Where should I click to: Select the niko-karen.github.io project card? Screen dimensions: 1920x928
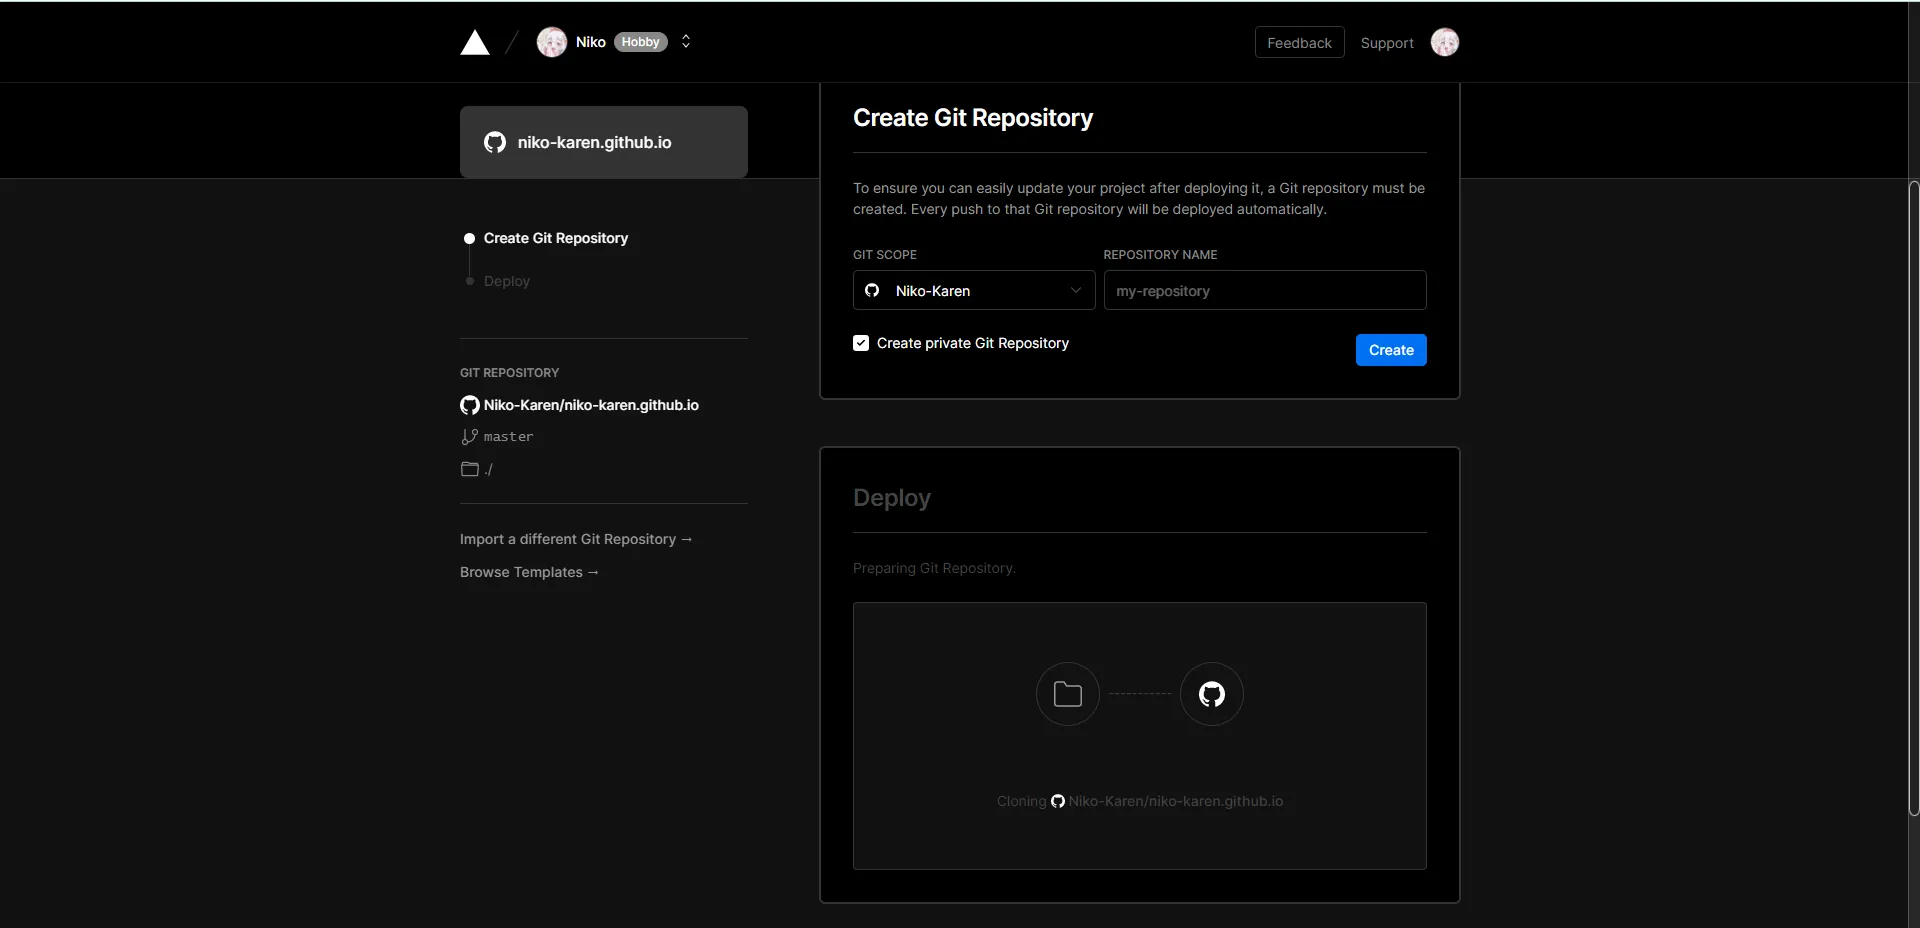pos(604,142)
